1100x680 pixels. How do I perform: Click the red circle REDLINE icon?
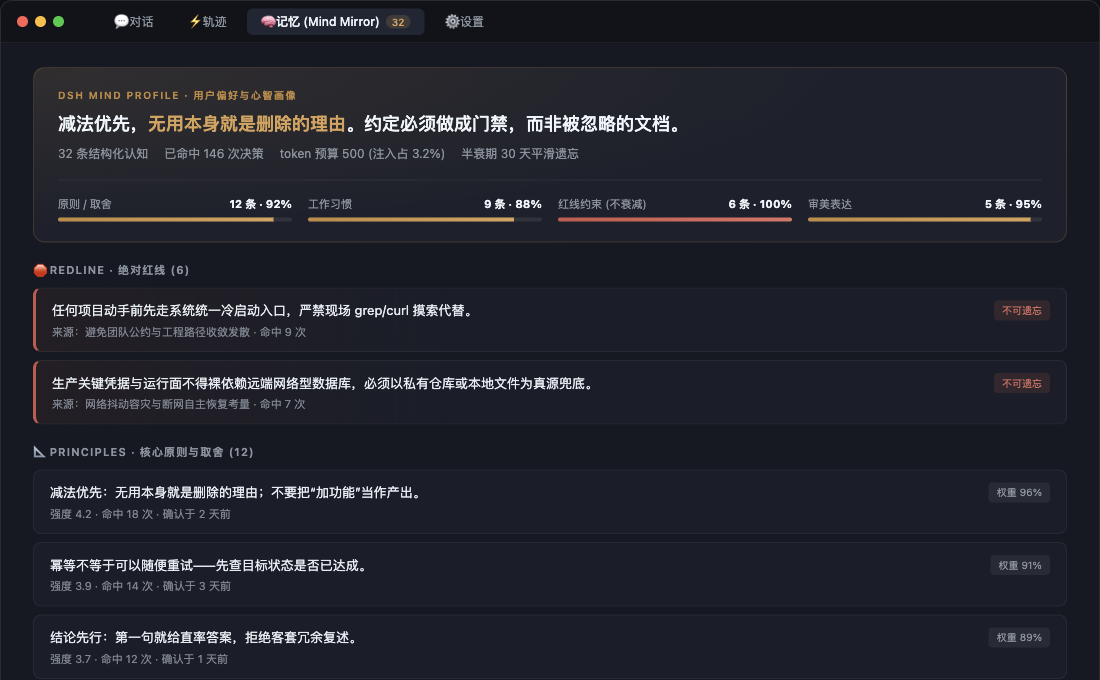click(x=41, y=270)
